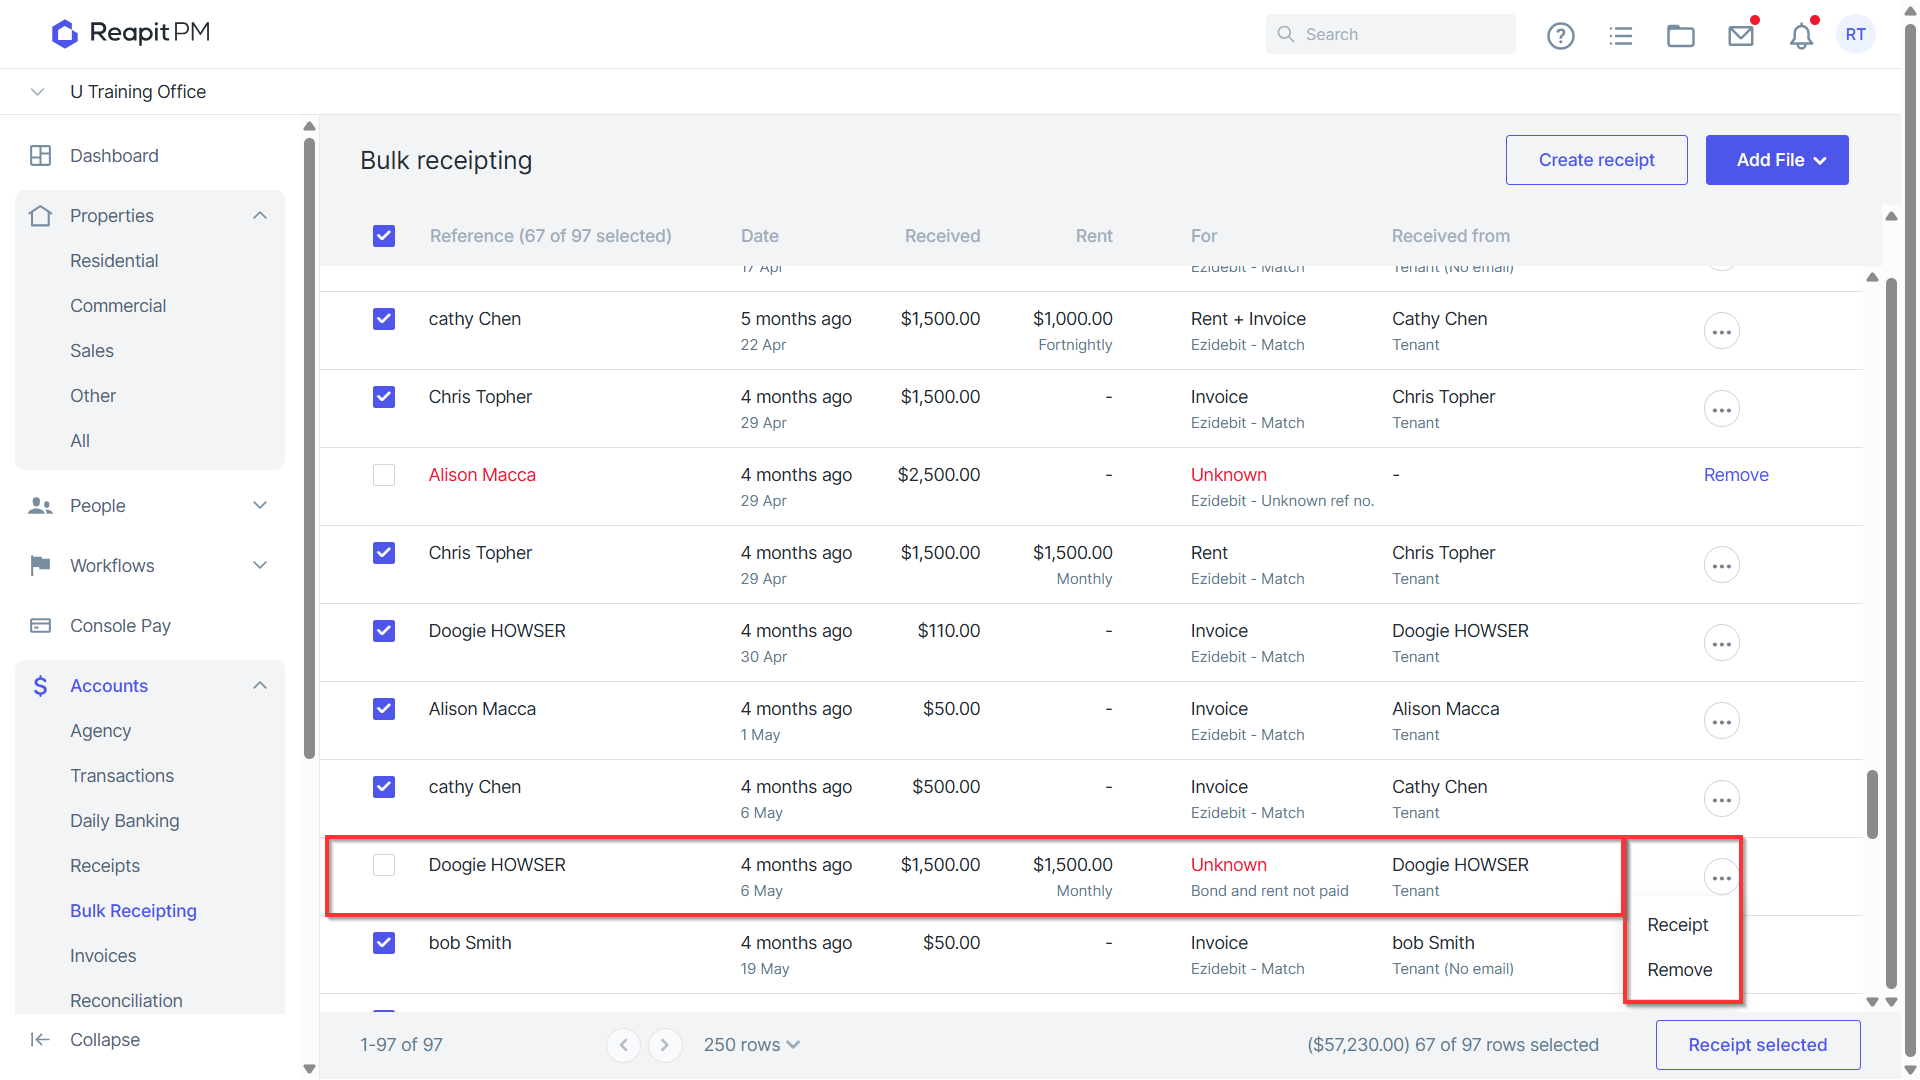Toggle the select-all header checkbox
Screen dimensions: 1920x1080
pos(384,236)
